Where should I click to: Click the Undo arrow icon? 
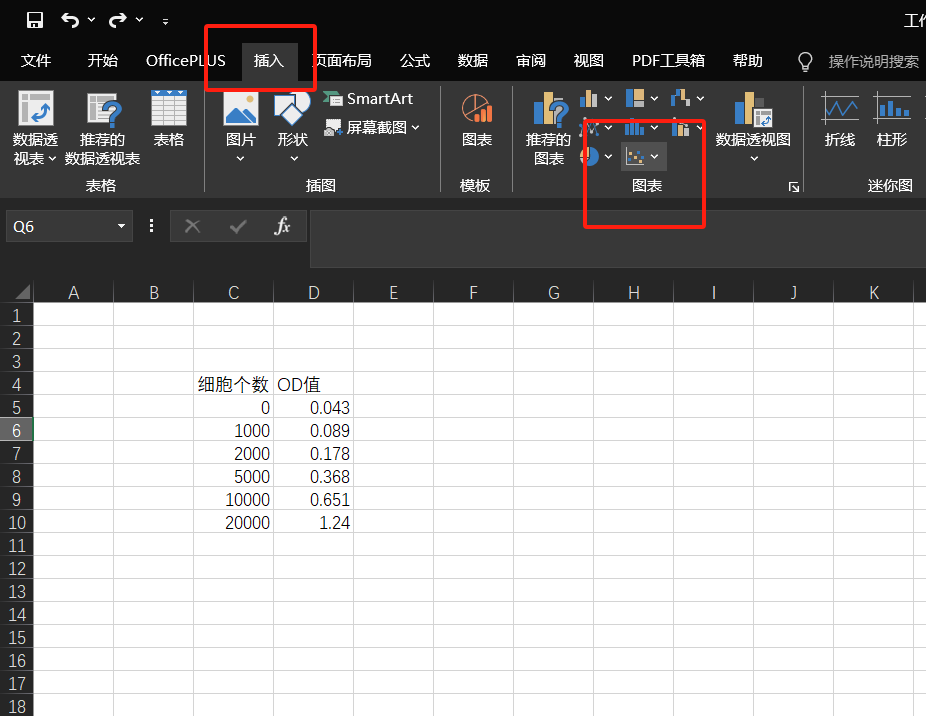[70, 20]
